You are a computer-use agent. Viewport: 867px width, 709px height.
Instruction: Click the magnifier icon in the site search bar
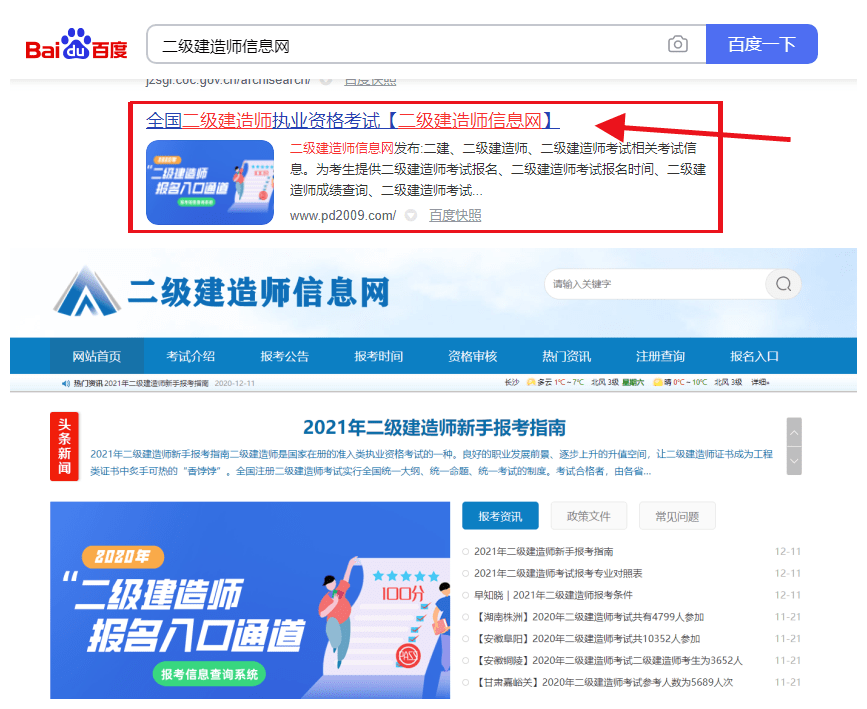pyautogui.click(x=783, y=284)
